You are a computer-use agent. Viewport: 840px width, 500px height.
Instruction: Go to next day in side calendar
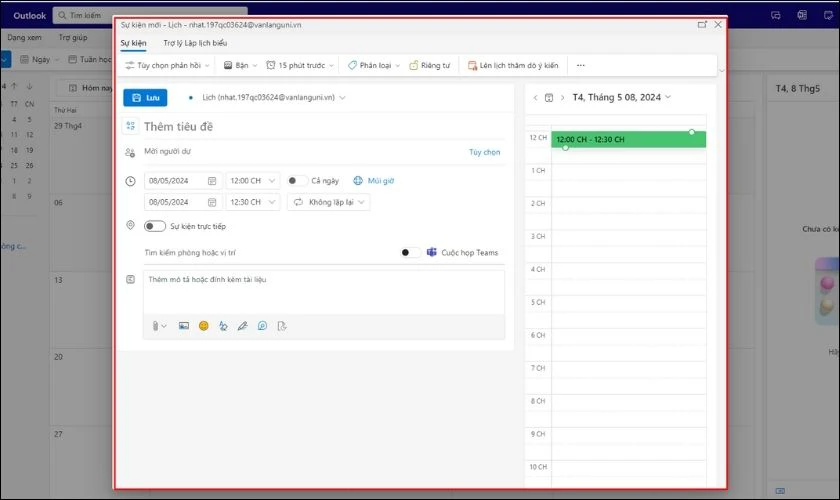562,98
